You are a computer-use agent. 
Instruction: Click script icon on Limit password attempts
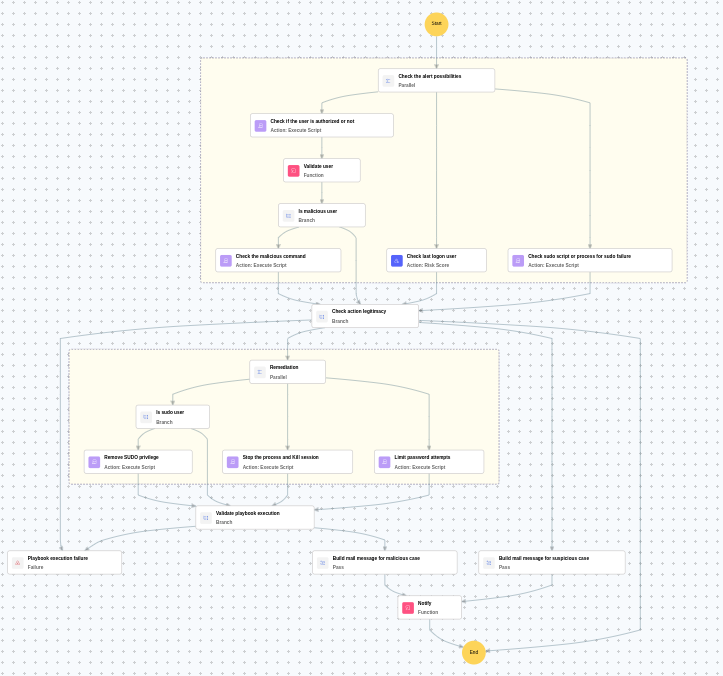[384, 462]
